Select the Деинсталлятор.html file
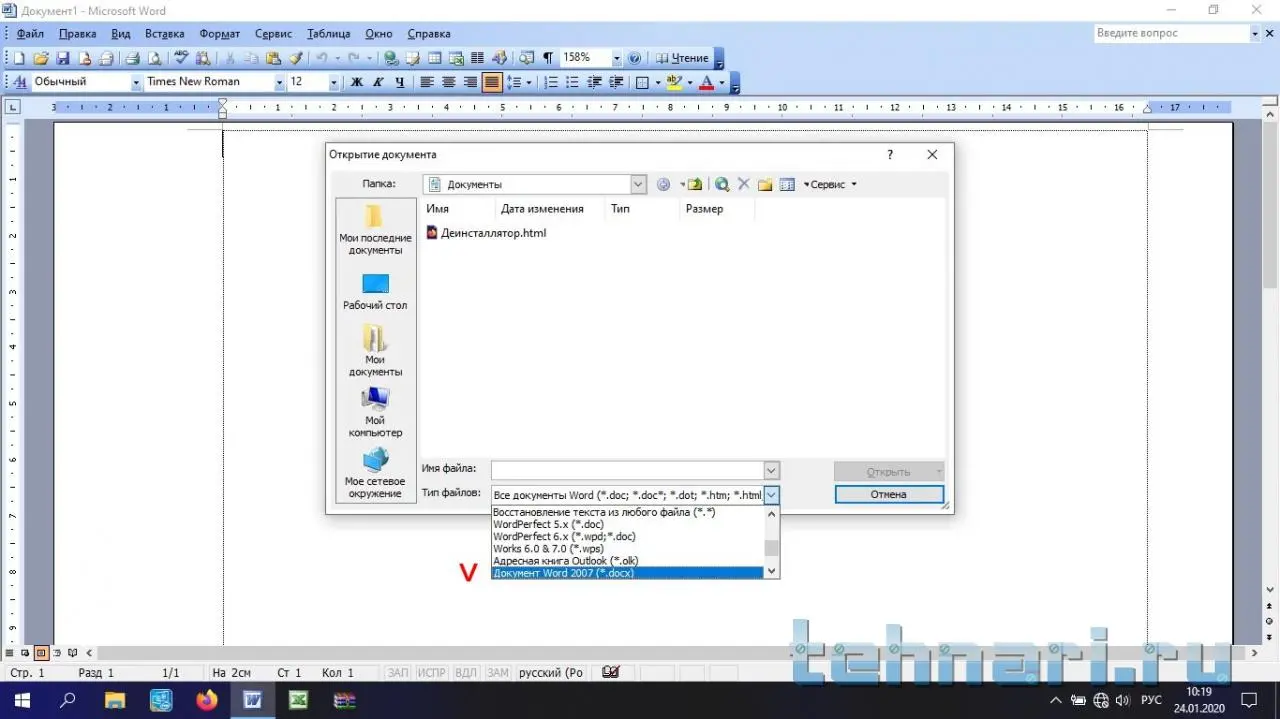 point(486,233)
